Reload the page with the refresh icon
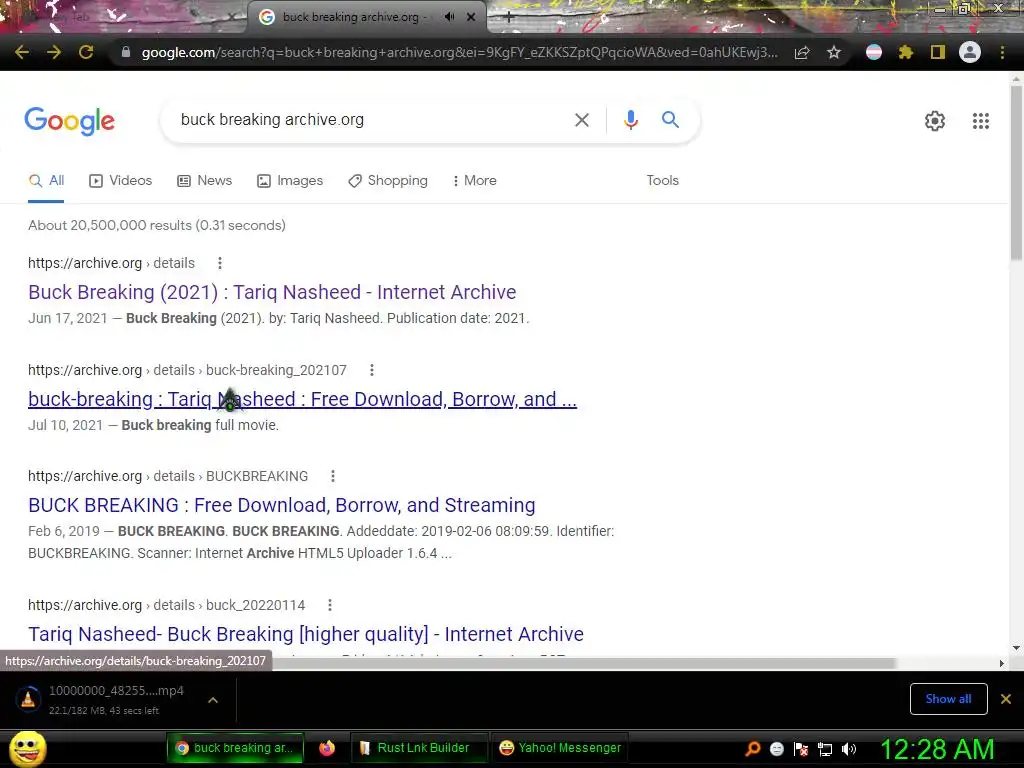 tap(86, 52)
